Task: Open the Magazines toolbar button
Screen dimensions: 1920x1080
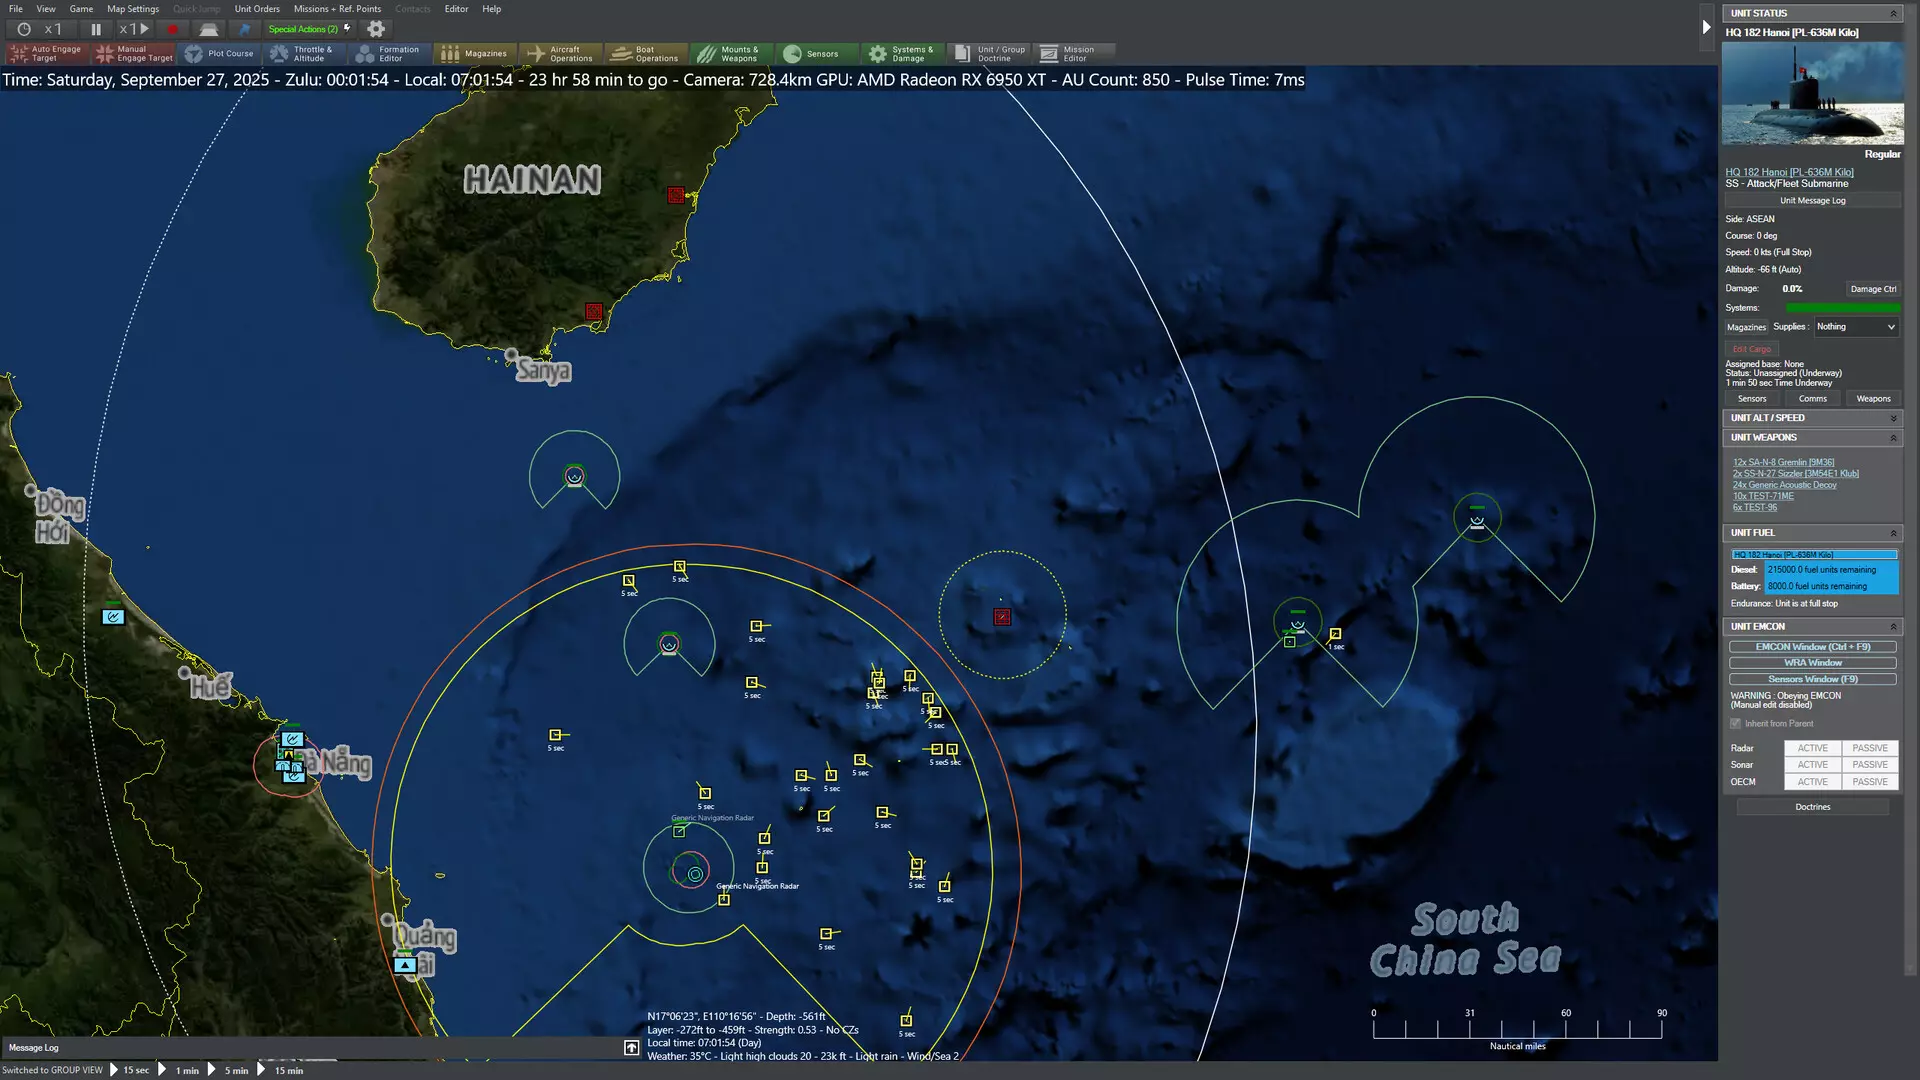Action: pyautogui.click(x=475, y=54)
